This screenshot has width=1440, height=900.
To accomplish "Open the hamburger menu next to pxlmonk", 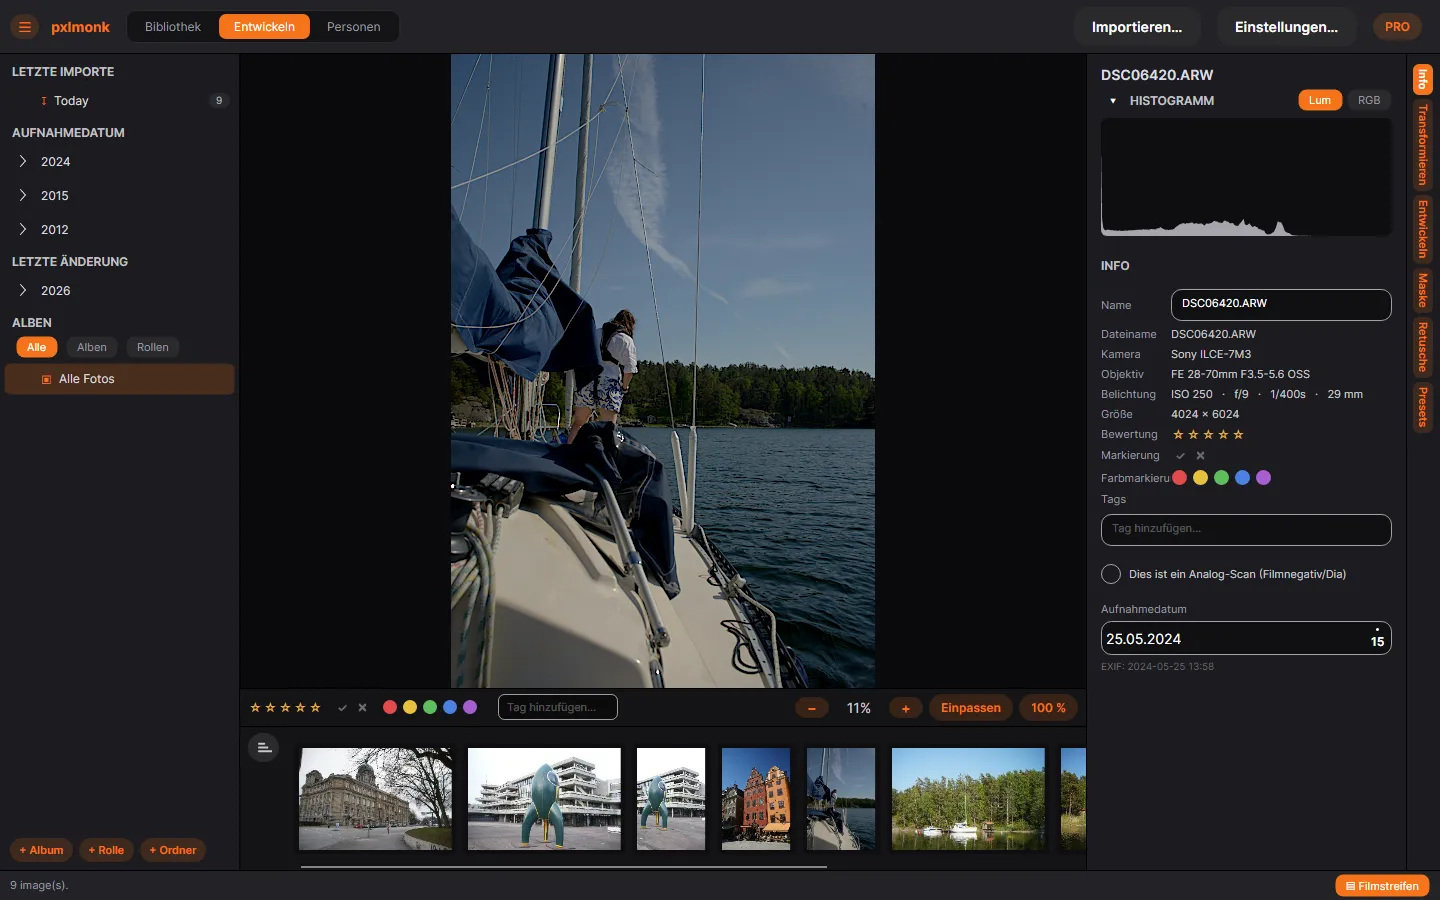I will 25,27.
